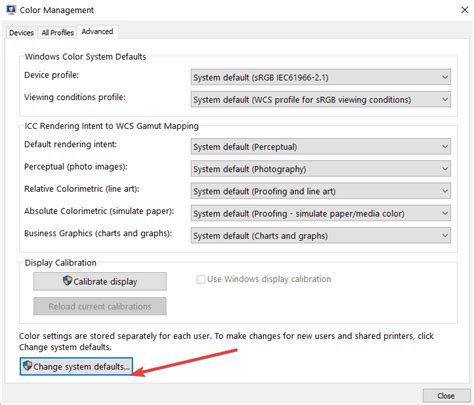Open the Default rendering intent dropdown
Screen dimensions: 474x405
pos(321,146)
